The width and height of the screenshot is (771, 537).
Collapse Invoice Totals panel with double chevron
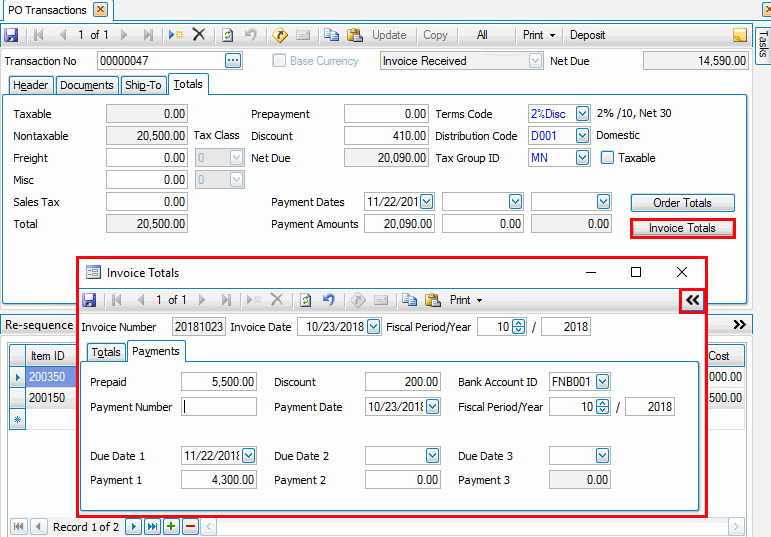click(692, 300)
